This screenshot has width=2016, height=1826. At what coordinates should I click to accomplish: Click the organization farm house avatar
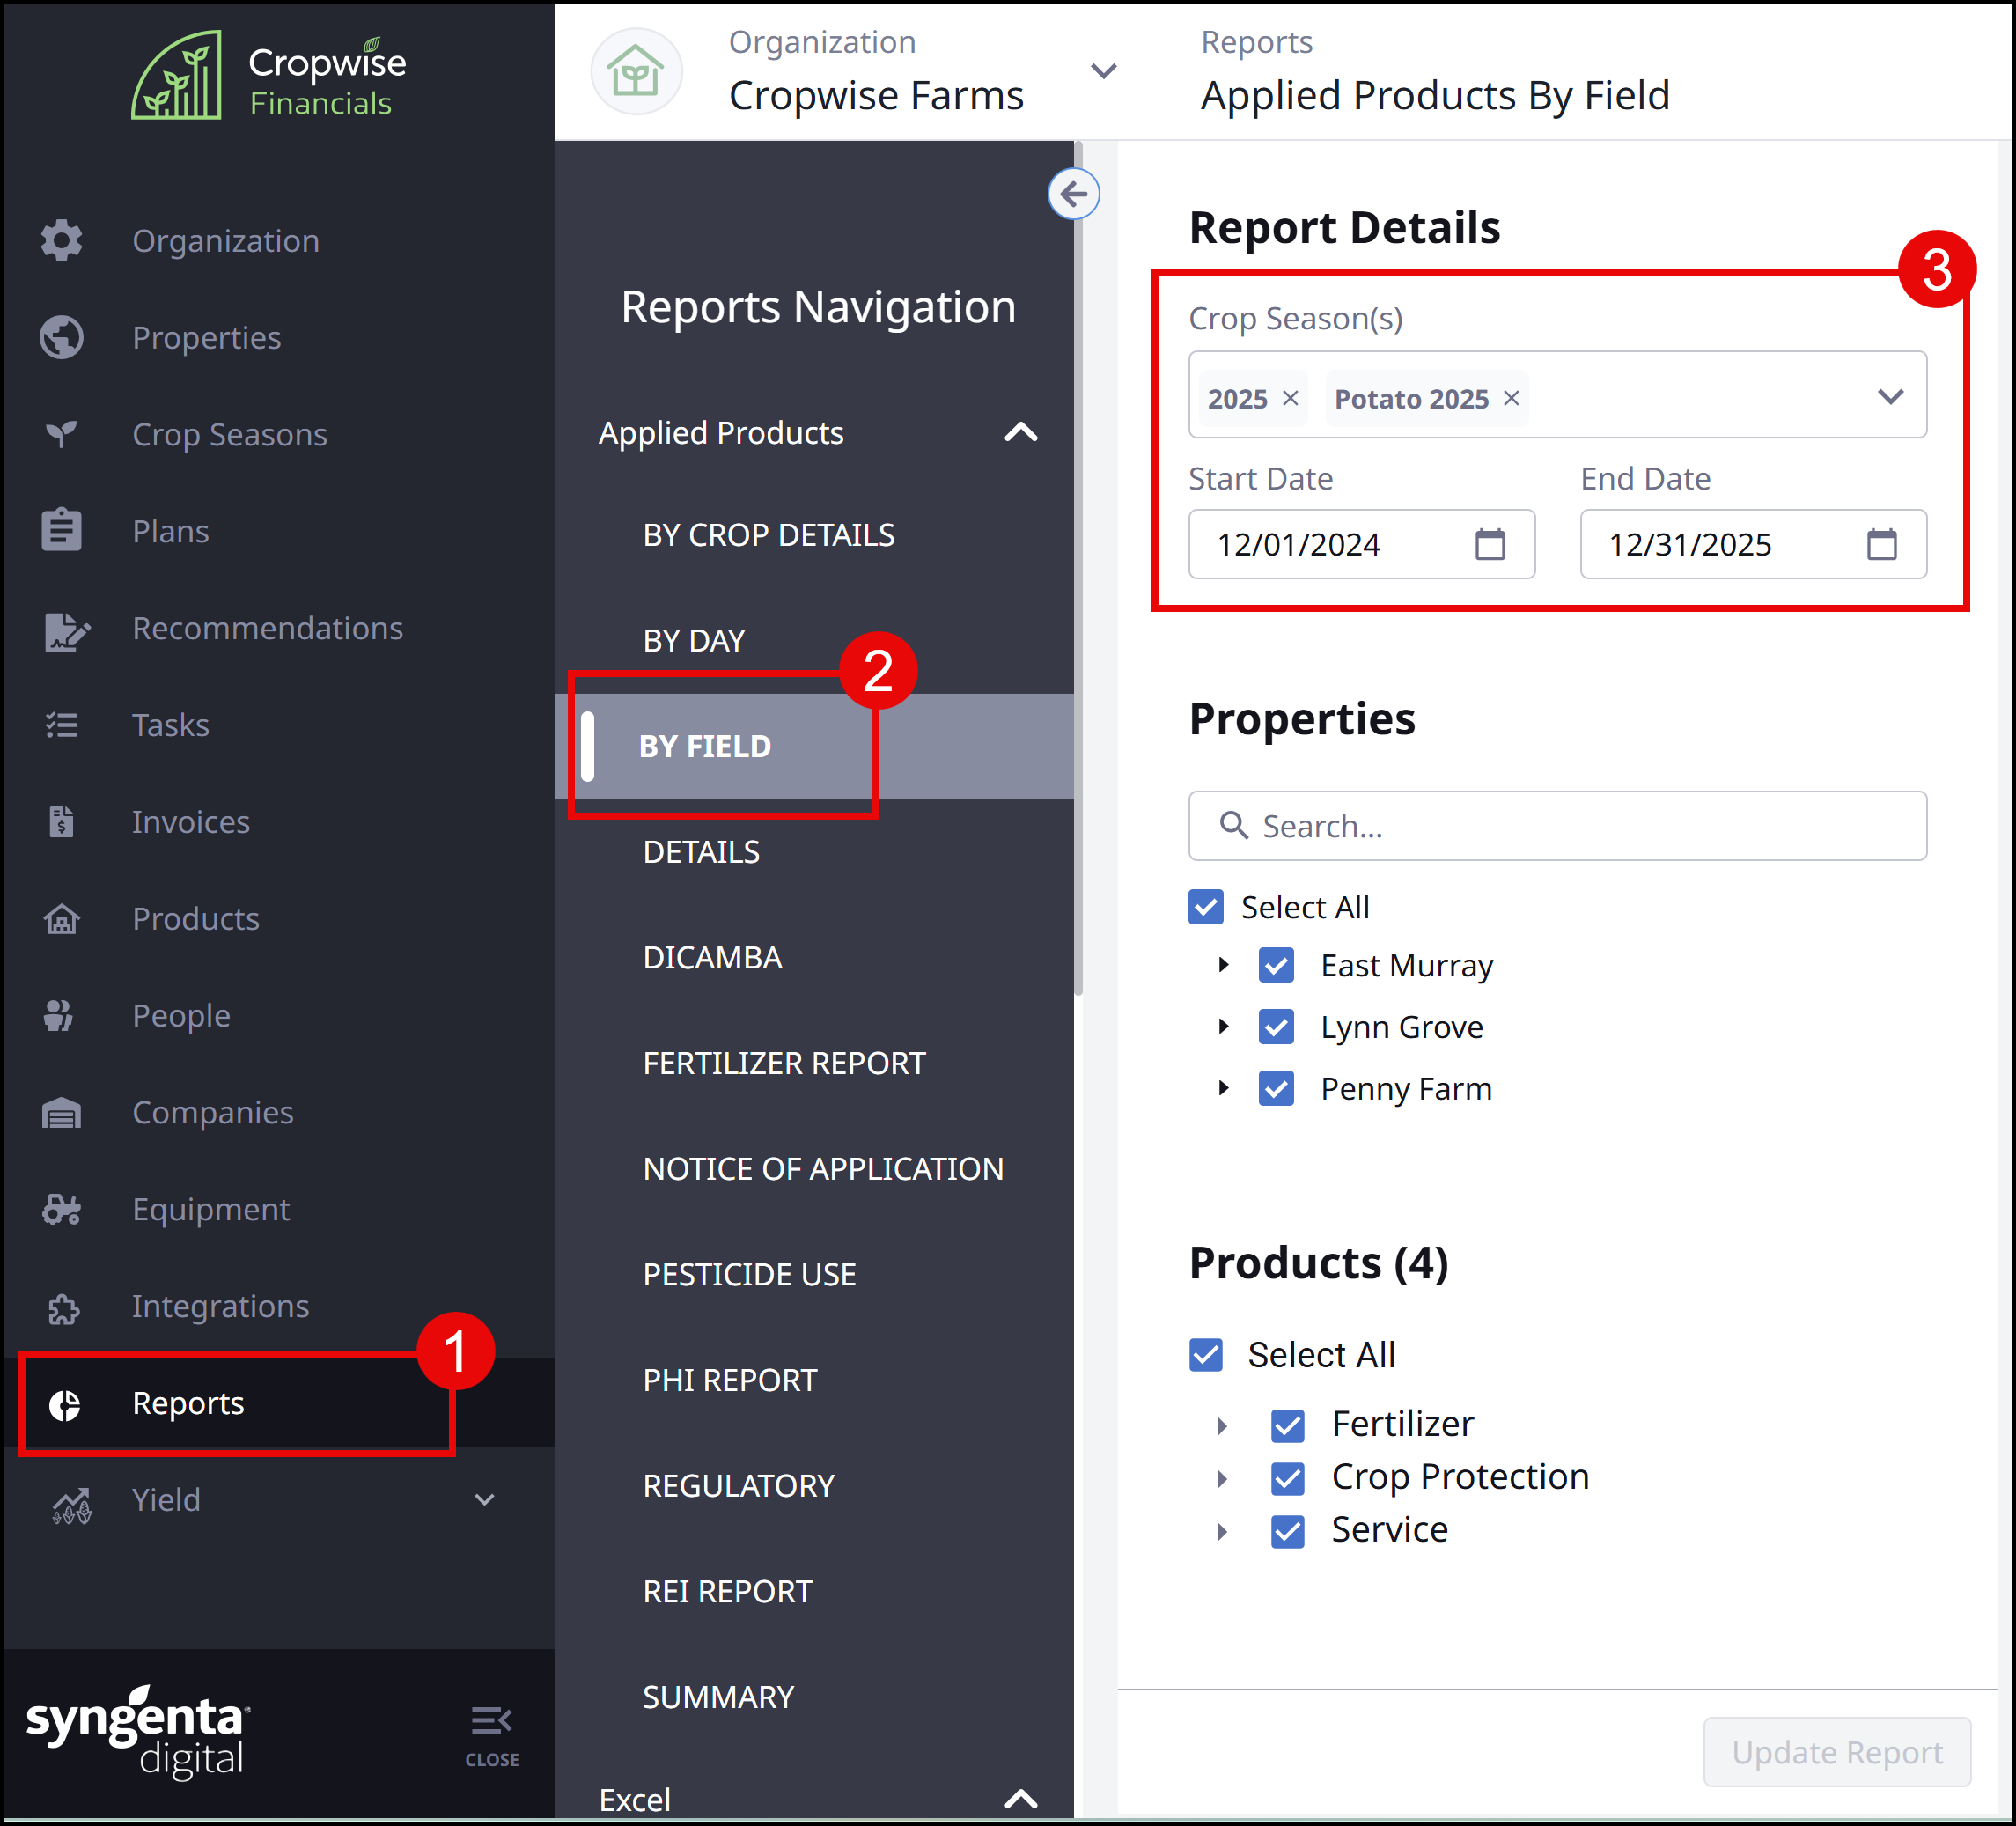coord(636,71)
